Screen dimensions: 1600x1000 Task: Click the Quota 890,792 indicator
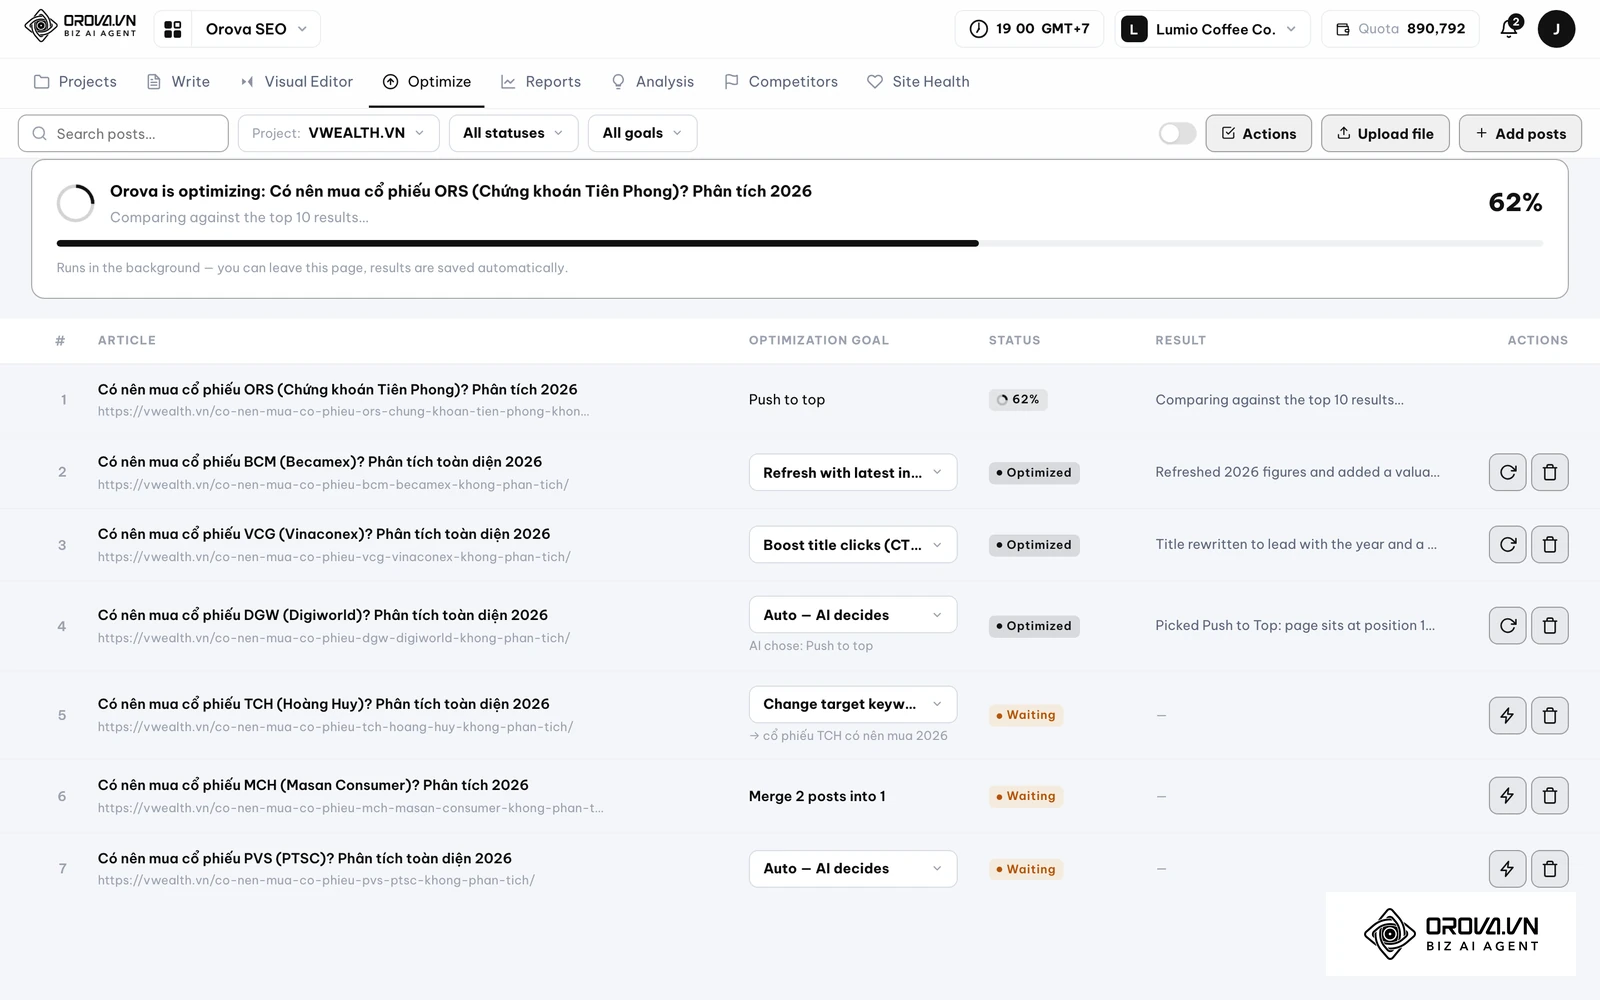coord(1400,29)
